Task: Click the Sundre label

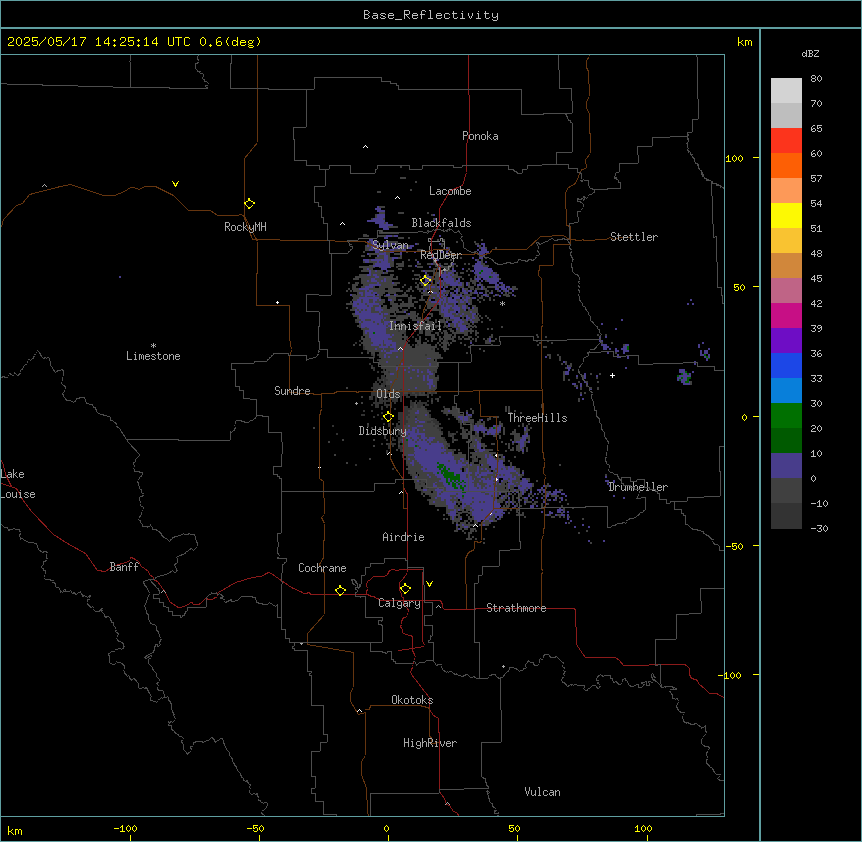Action: (292, 391)
